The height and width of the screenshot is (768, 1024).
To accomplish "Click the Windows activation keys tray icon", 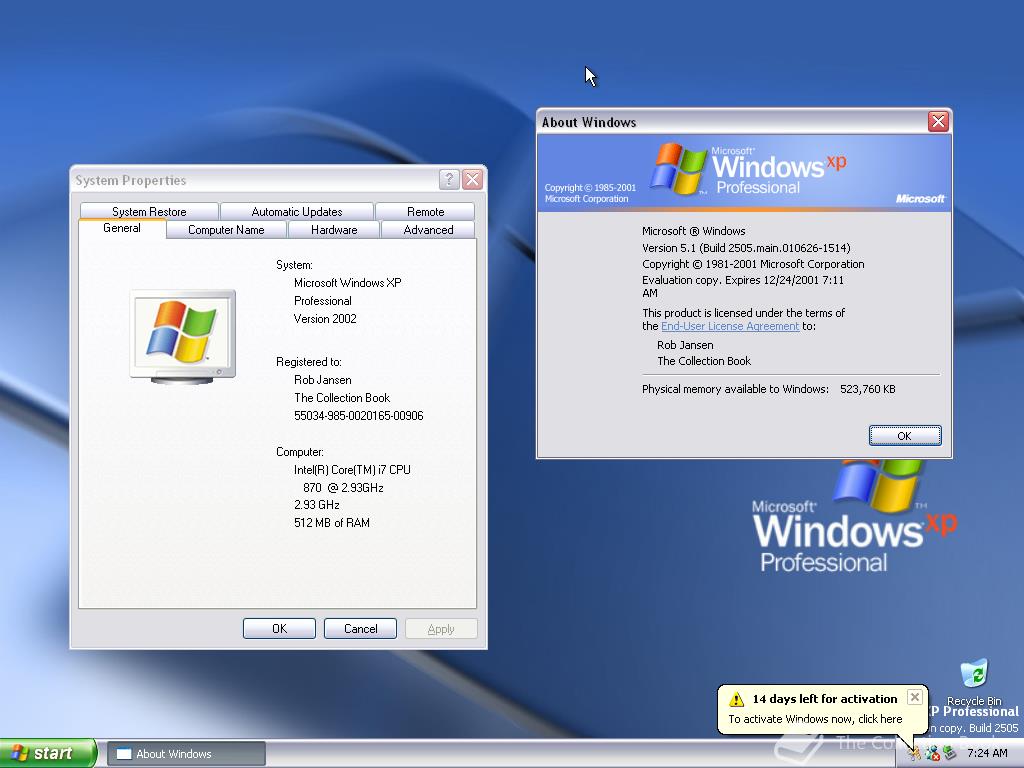I will click(x=914, y=753).
